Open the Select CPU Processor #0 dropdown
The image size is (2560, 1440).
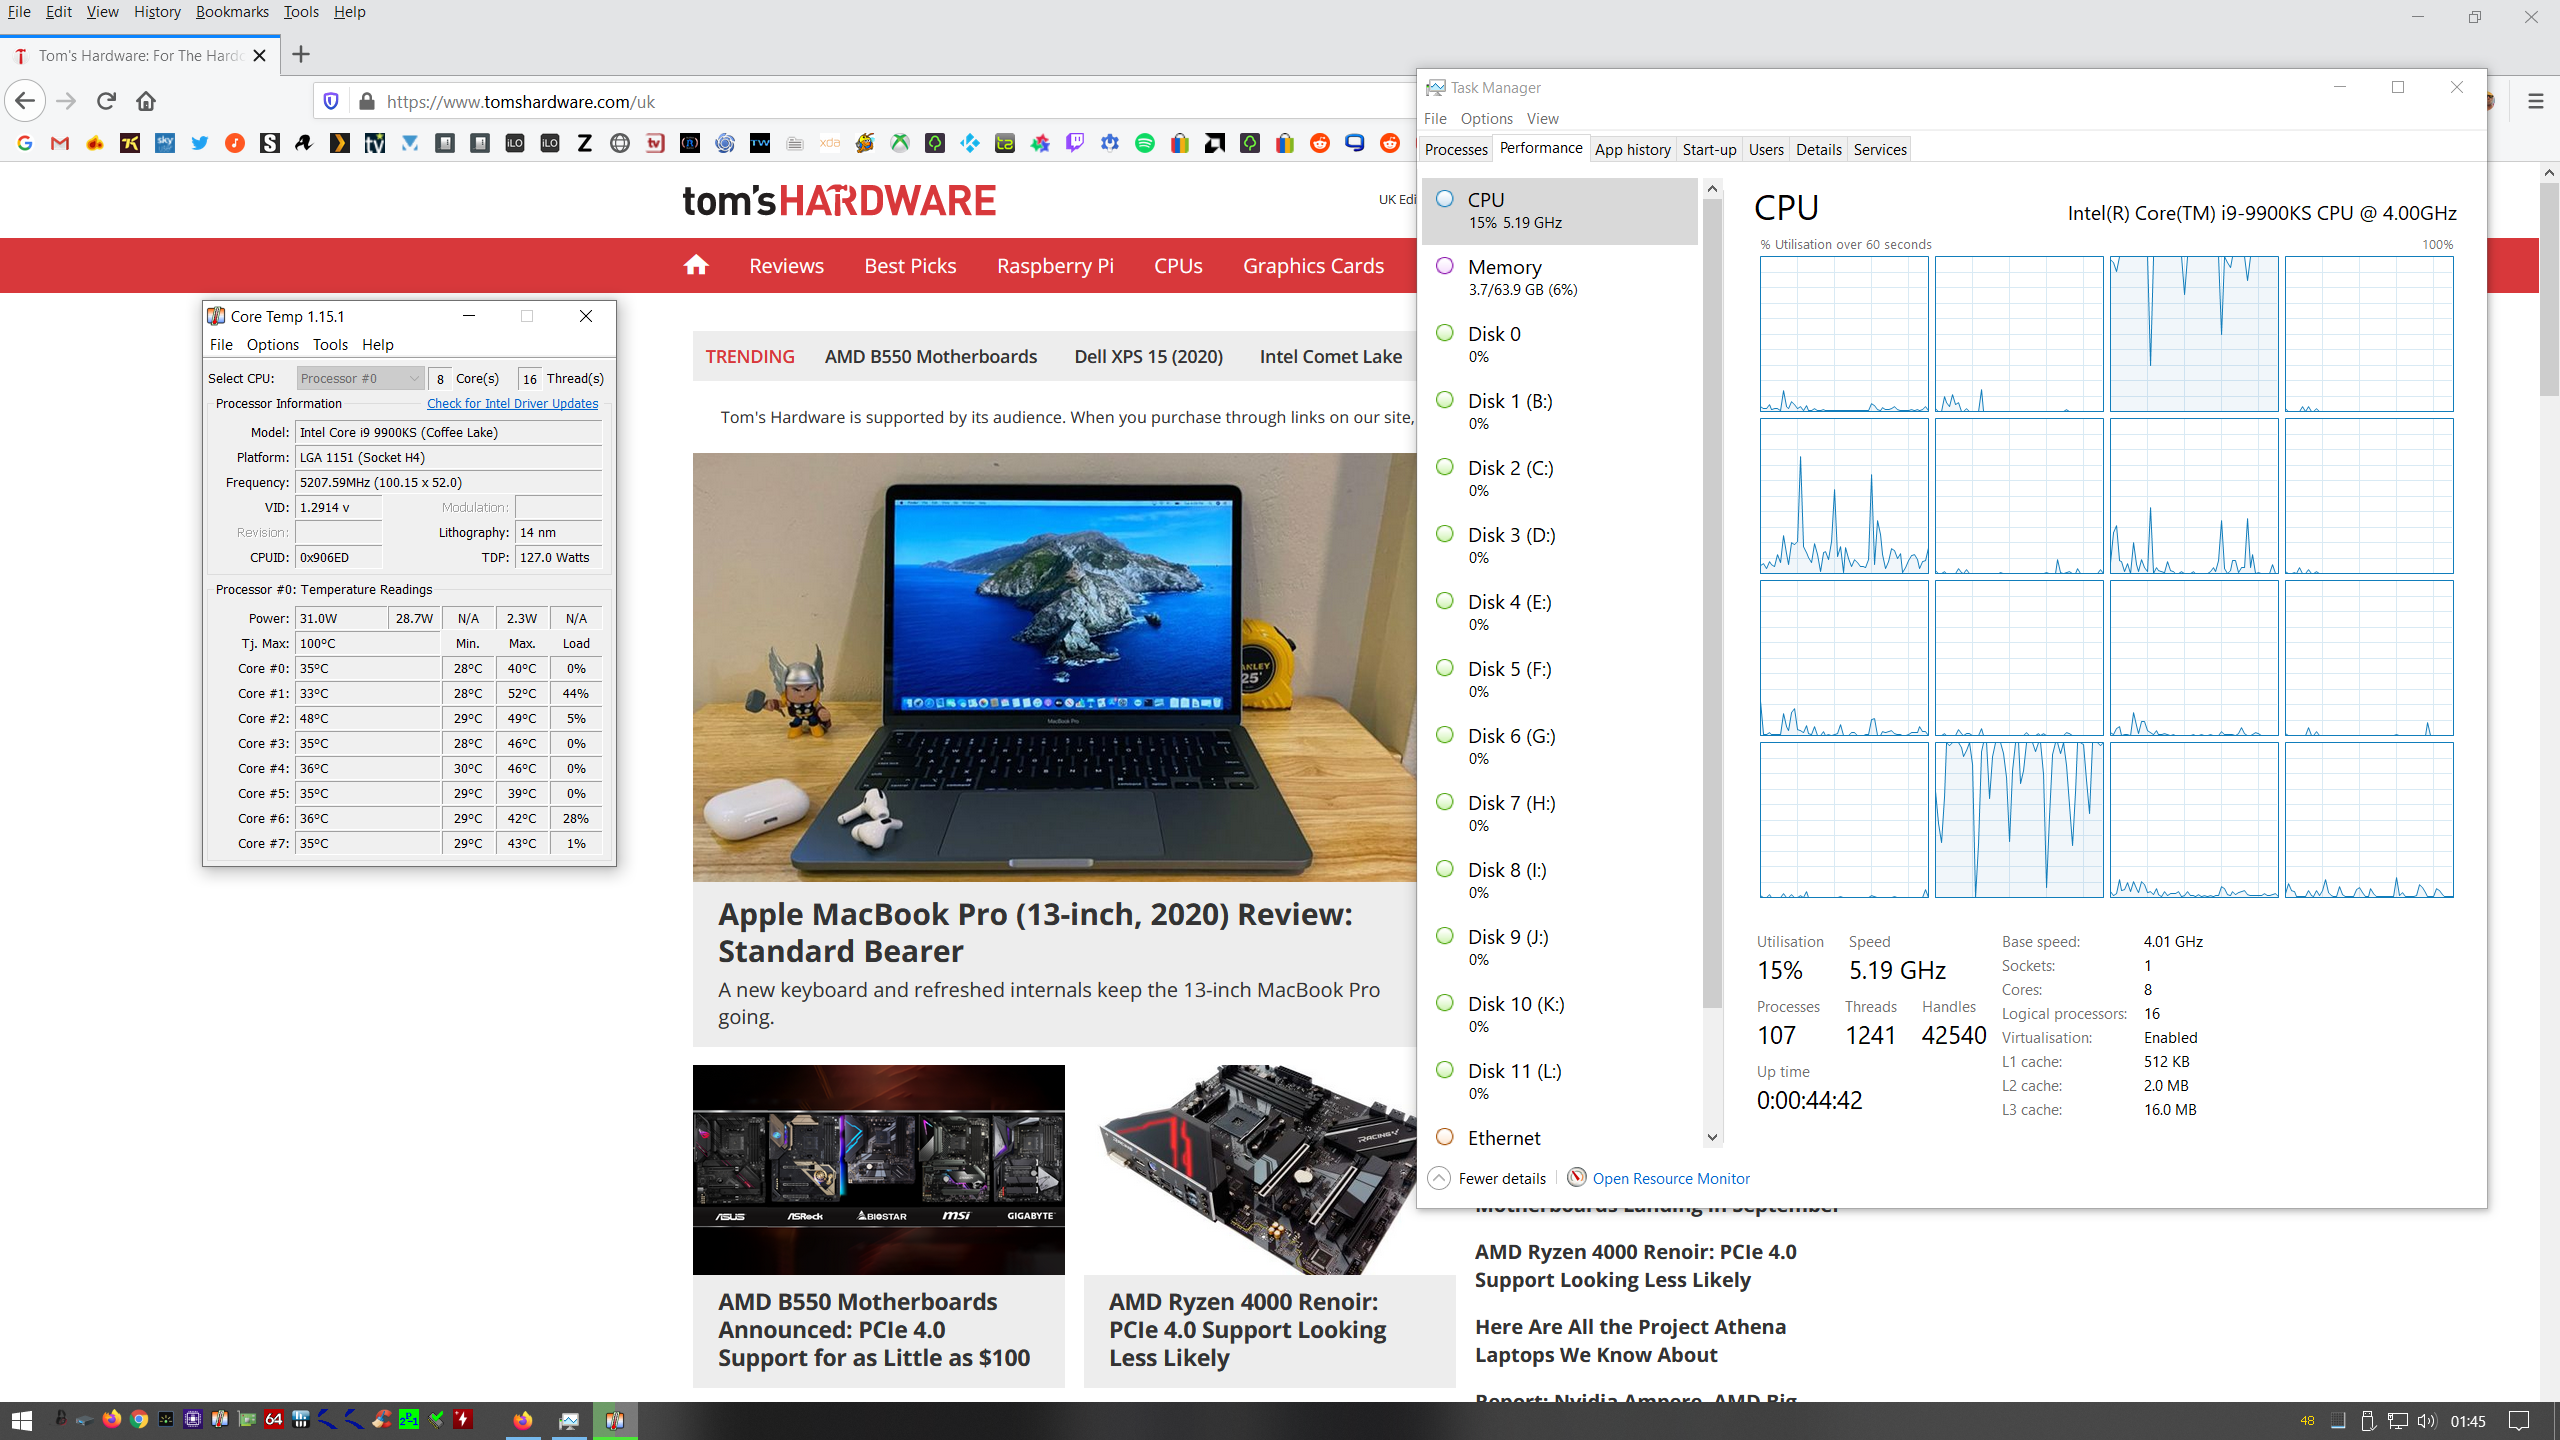click(360, 378)
